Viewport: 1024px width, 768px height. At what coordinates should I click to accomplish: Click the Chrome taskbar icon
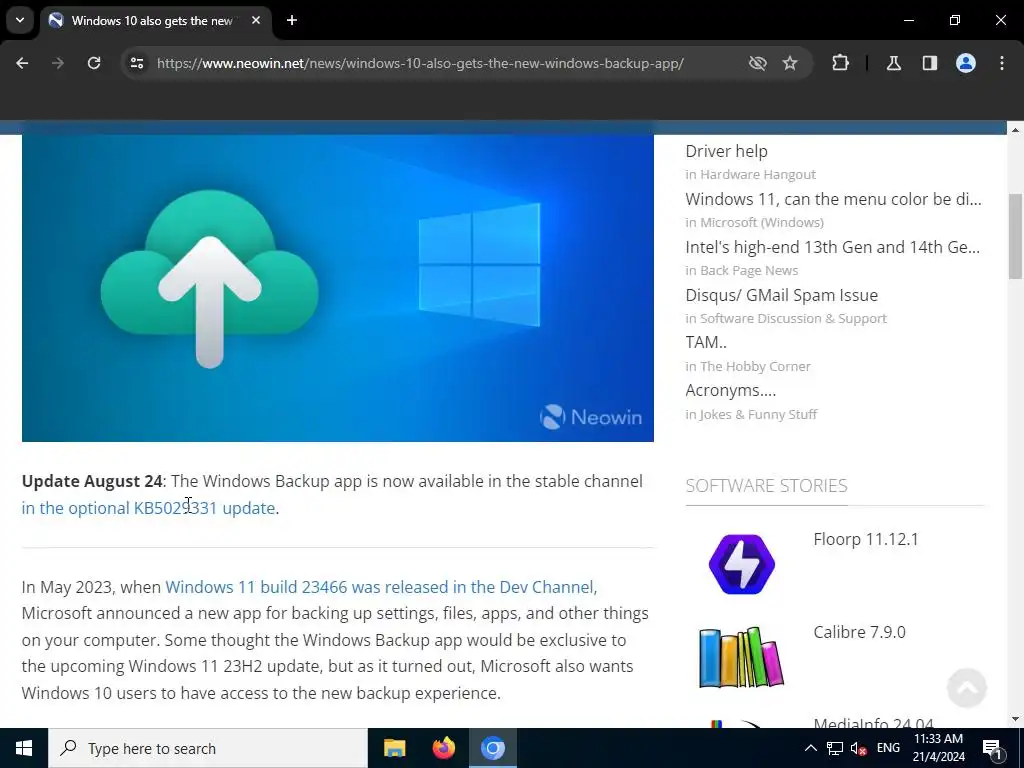pyautogui.click(x=493, y=748)
